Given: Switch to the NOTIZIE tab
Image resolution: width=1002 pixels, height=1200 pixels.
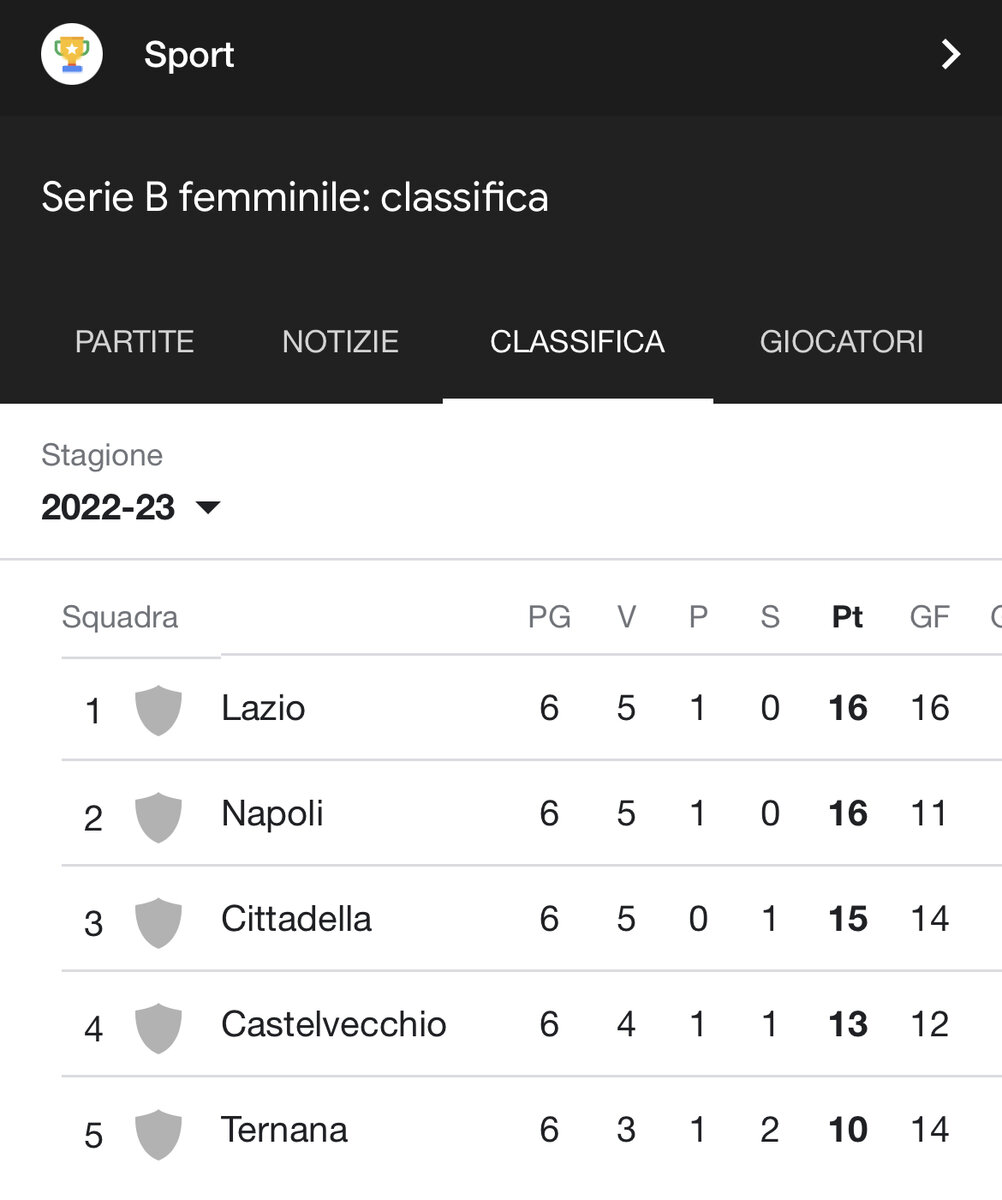Looking at the screenshot, I should pos(340,342).
